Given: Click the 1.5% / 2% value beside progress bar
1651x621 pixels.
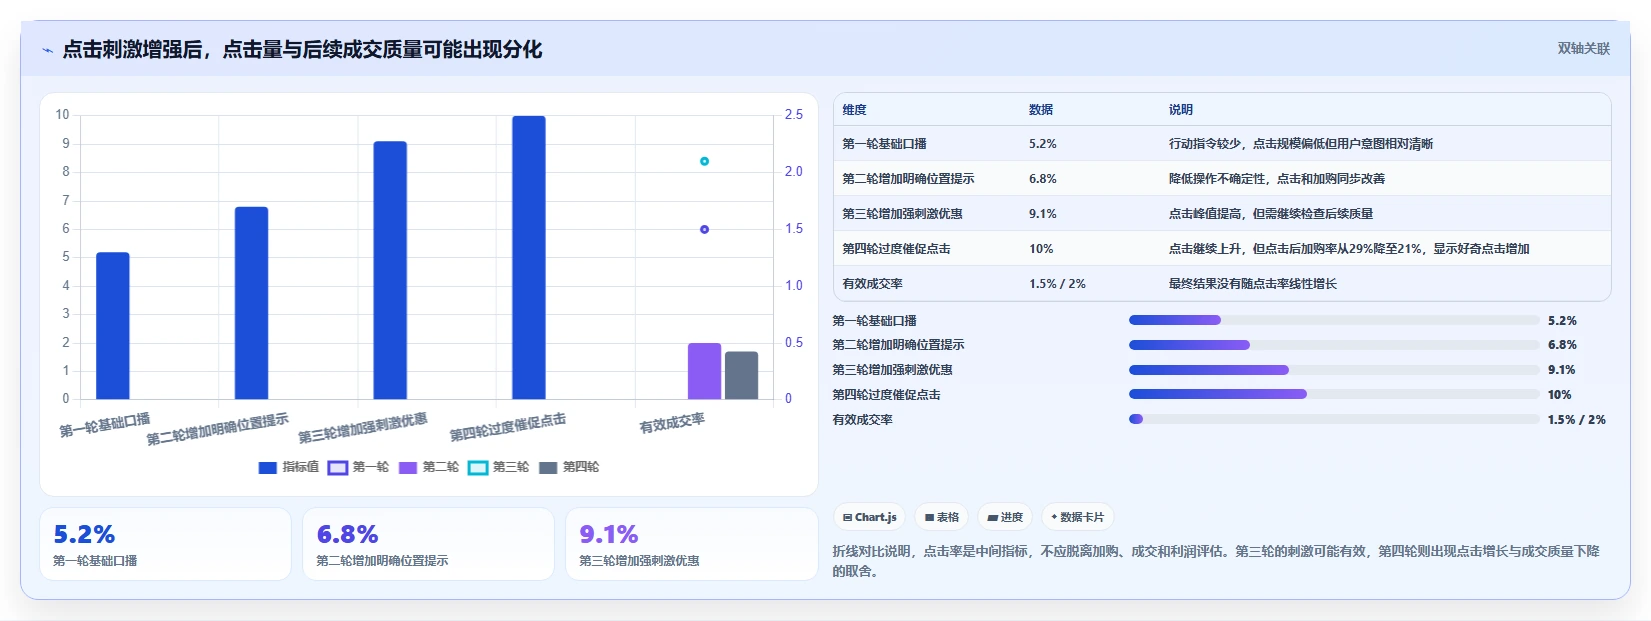Looking at the screenshot, I should click(x=1577, y=420).
